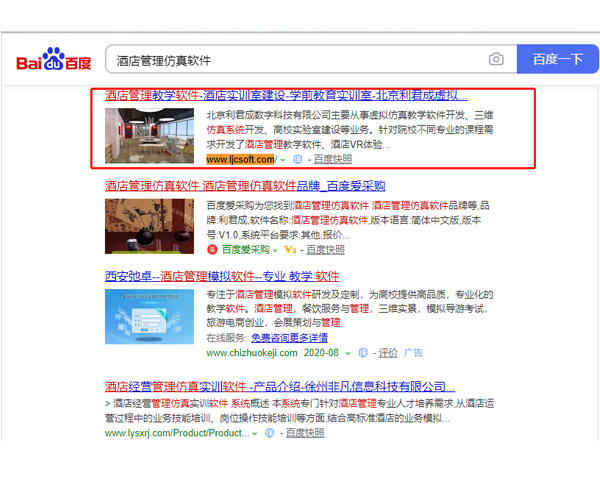
Task: Click shield icon beside lysxrj result
Action: coord(269,433)
